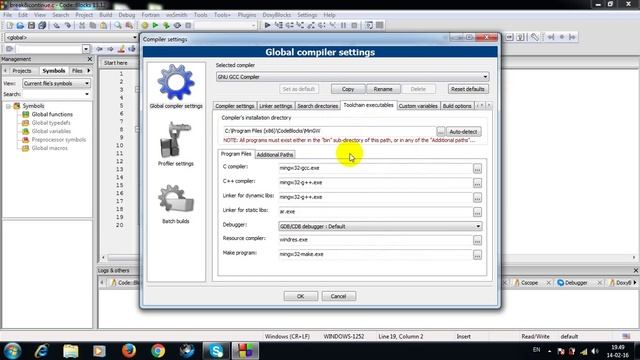Image resolution: width=640 pixels, height=360 pixels.
Task: Browse for Resource compiler executable
Action: (477, 240)
